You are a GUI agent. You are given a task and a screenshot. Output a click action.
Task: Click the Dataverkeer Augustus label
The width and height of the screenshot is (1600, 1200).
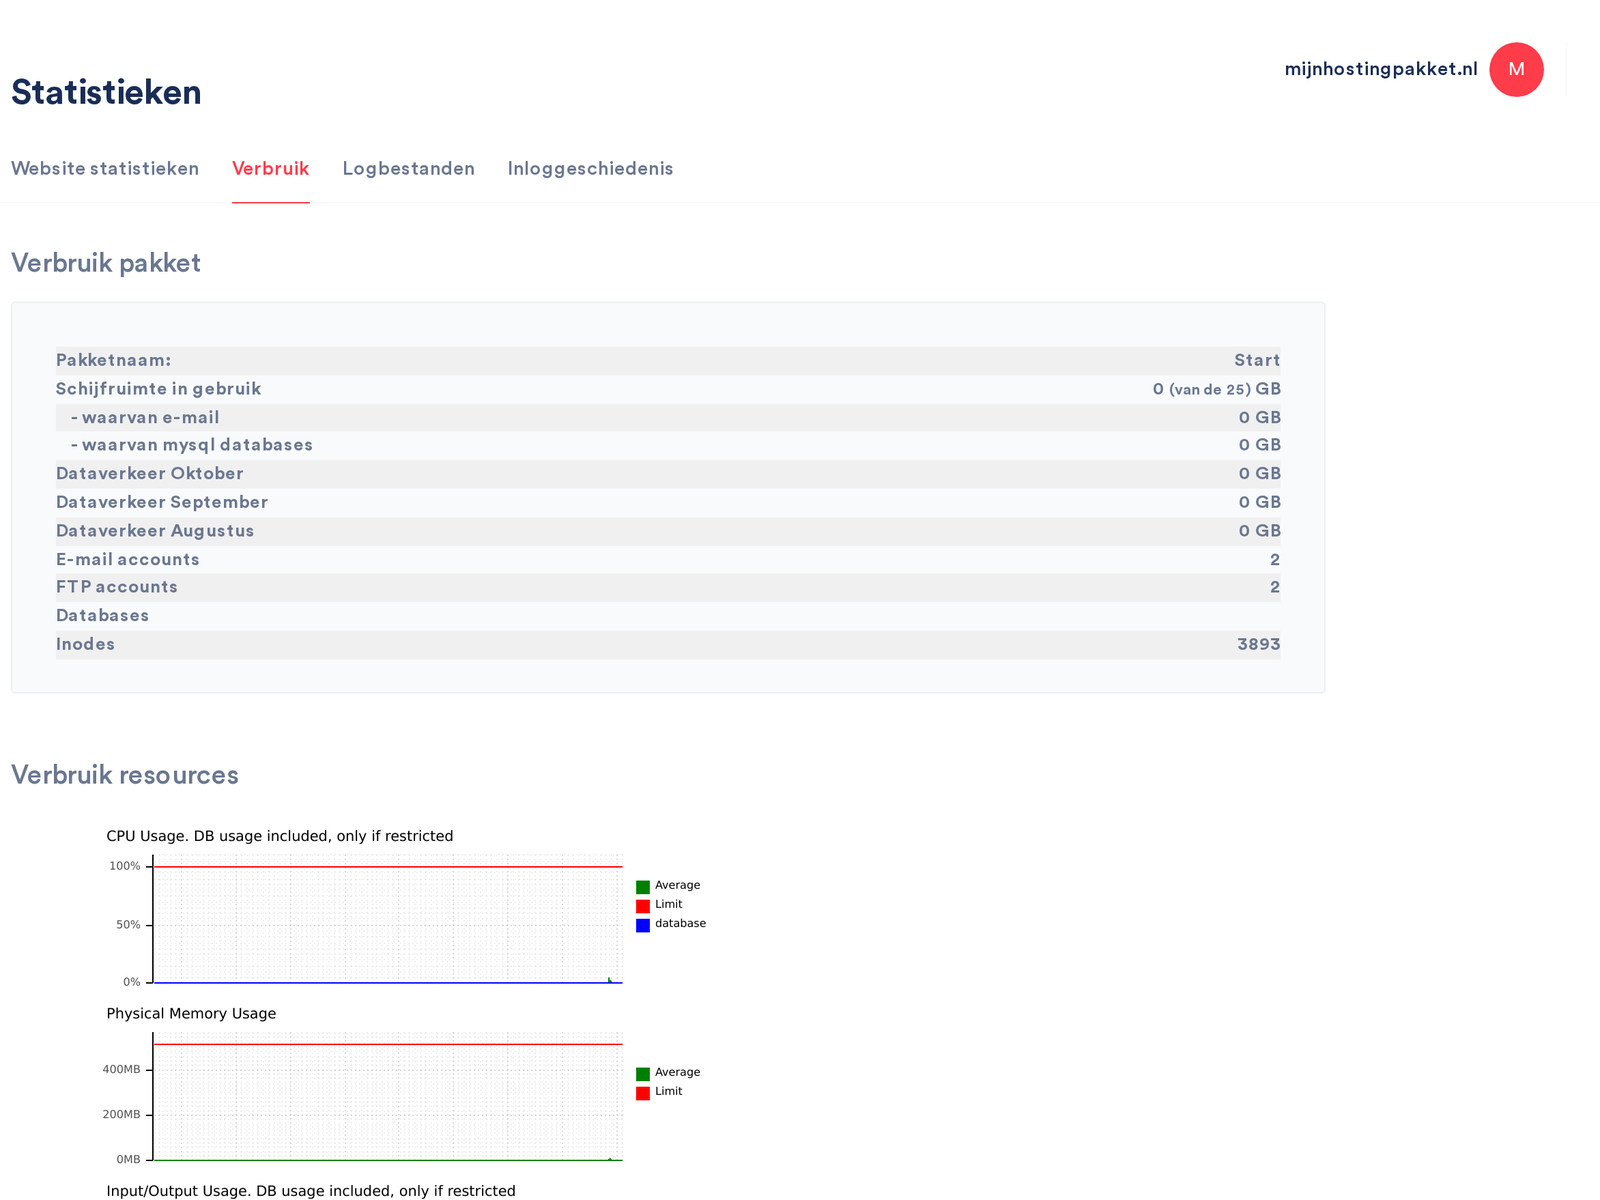155,530
